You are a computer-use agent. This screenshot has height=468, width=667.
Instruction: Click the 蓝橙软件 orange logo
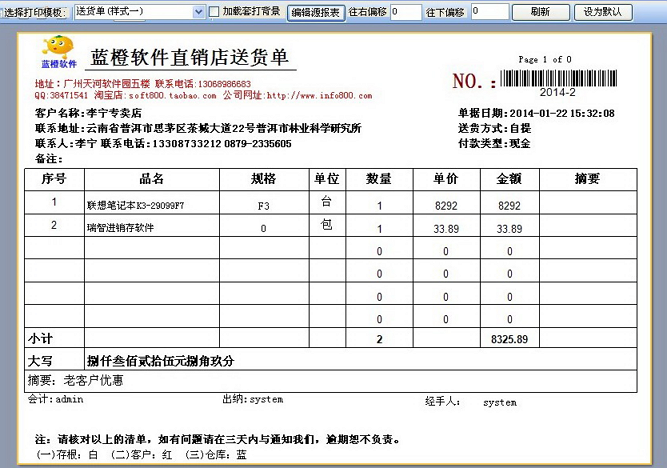coord(59,52)
